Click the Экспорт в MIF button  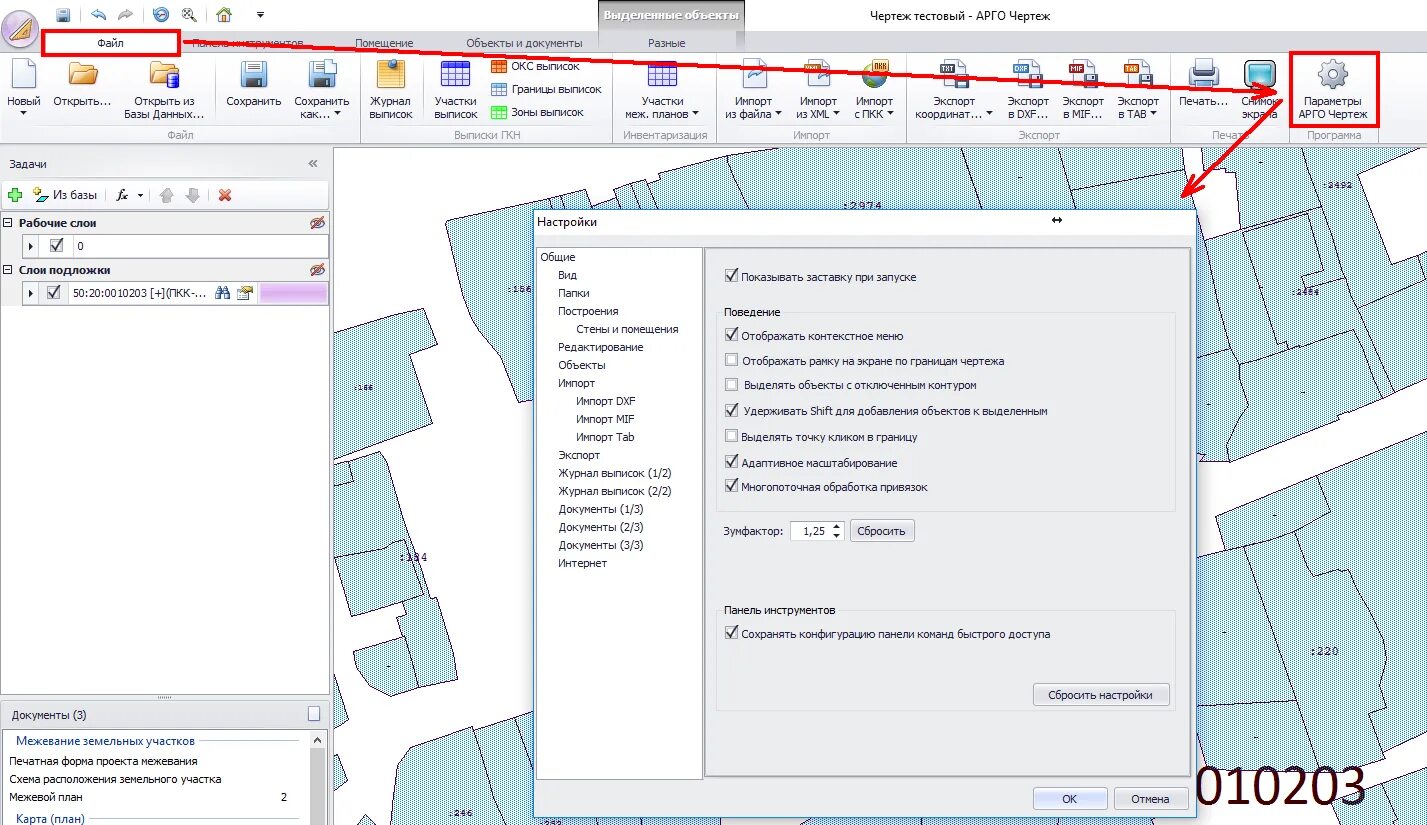pos(1083,89)
